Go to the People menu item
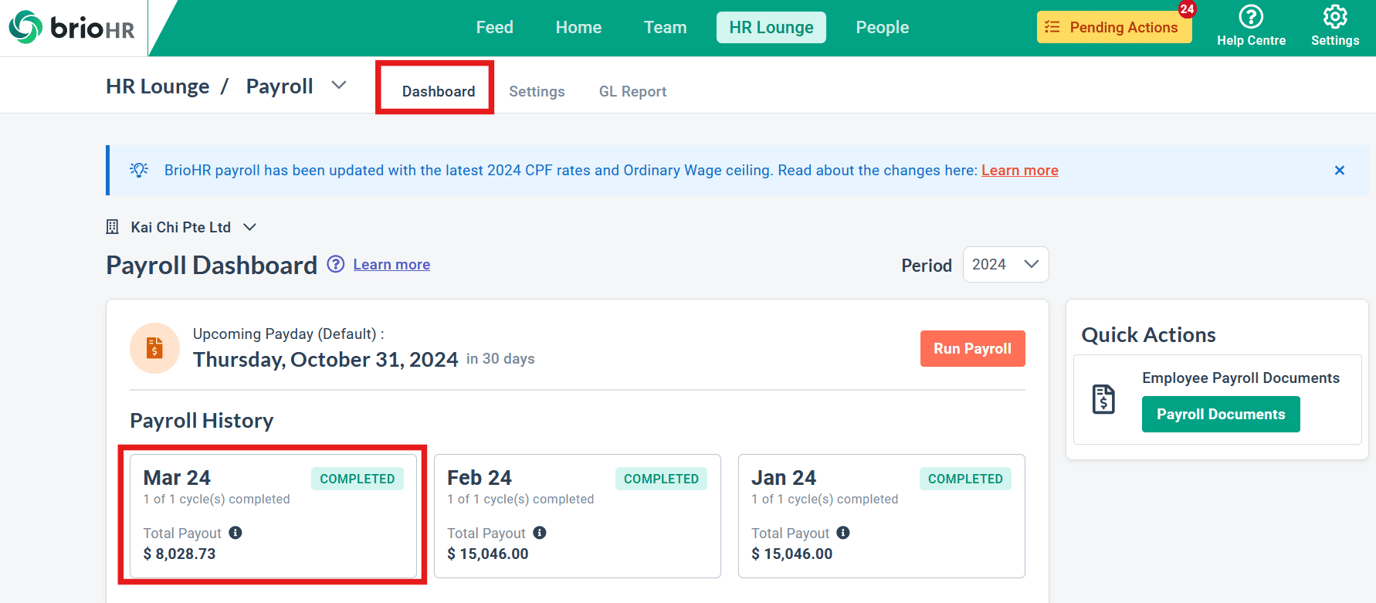Image resolution: width=1376 pixels, height=603 pixels. [x=882, y=28]
